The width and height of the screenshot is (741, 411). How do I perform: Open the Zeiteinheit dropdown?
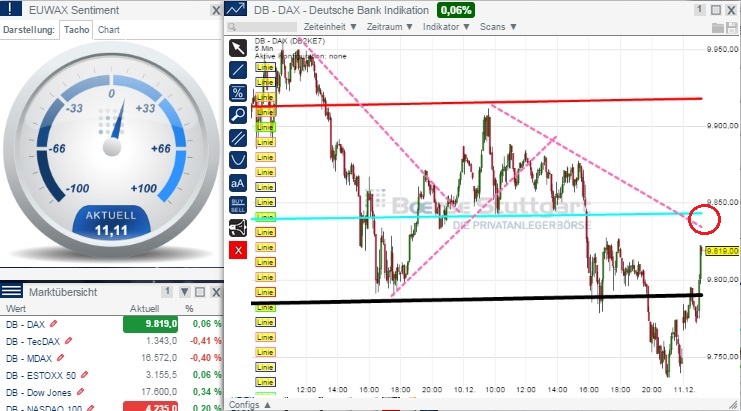coord(330,27)
